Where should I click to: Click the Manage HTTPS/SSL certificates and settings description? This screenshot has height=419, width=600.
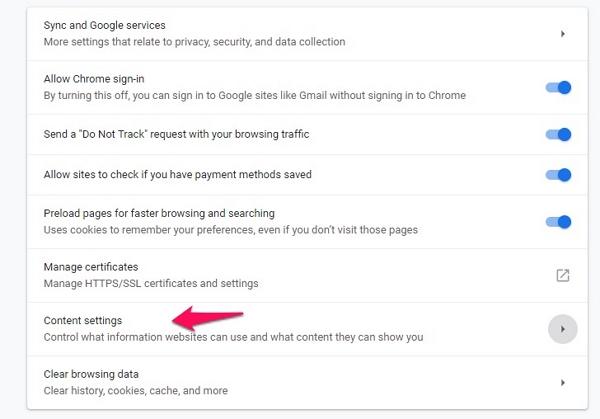click(x=151, y=284)
